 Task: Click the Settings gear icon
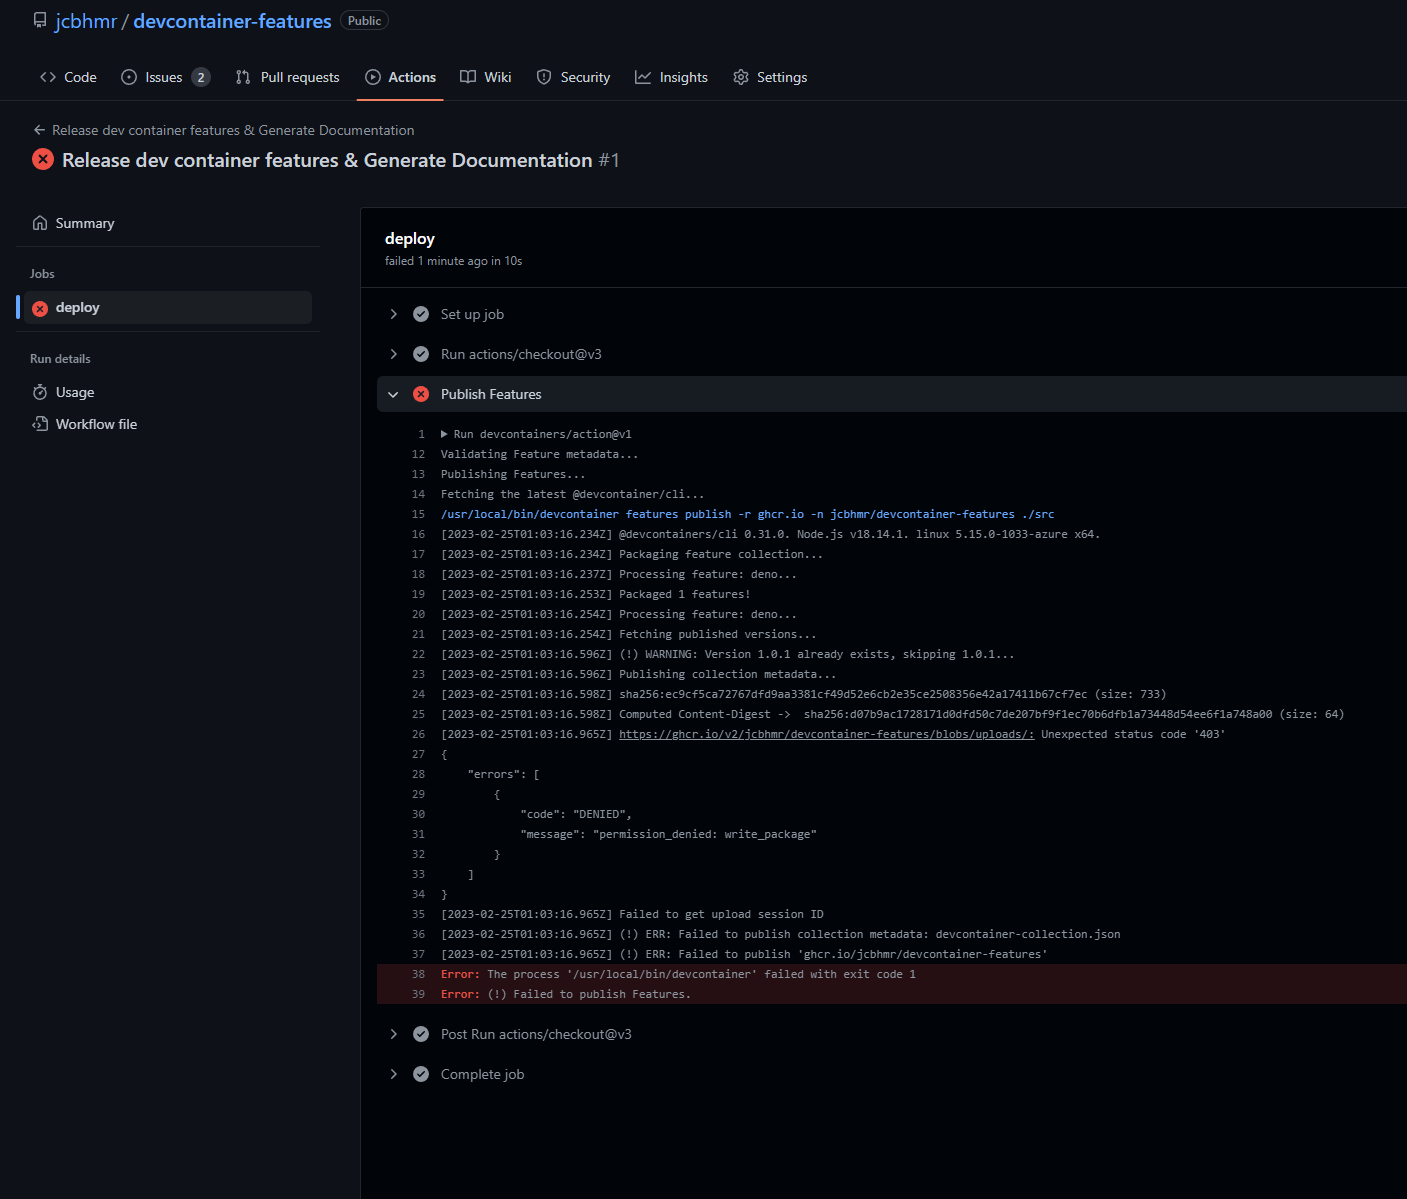tap(740, 77)
